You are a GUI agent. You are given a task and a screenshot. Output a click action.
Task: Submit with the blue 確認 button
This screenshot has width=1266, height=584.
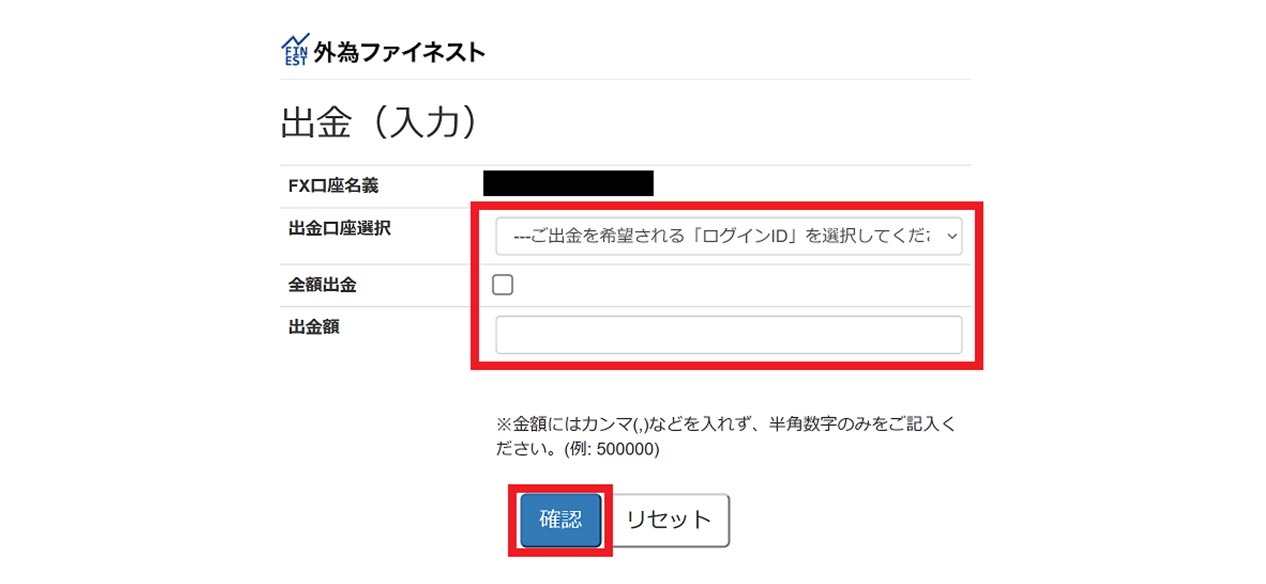pyautogui.click(x=561, y=520)
